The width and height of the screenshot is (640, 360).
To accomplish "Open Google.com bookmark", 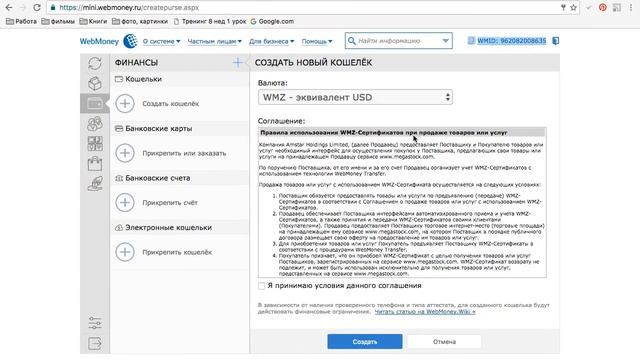I will (x=272, y=21).
